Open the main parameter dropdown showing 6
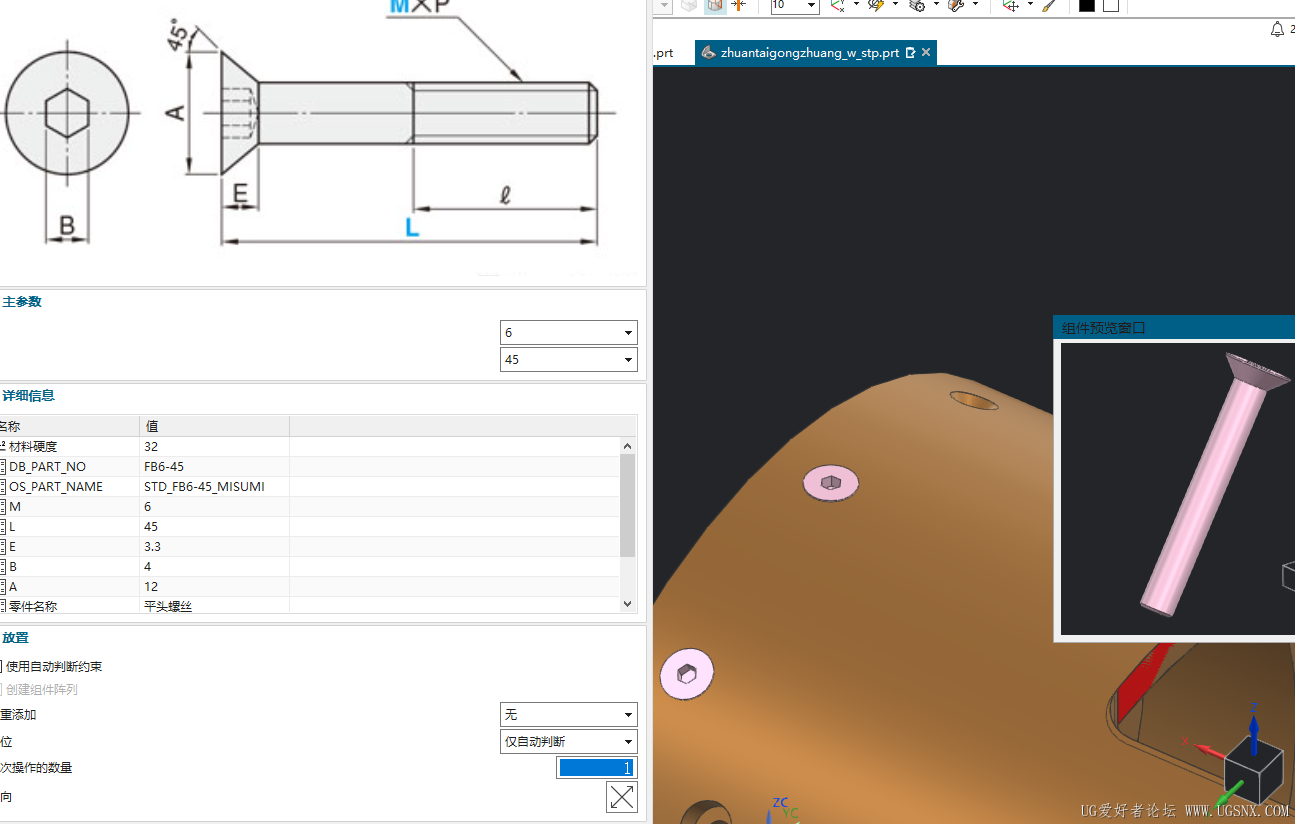 coord(568,333)
